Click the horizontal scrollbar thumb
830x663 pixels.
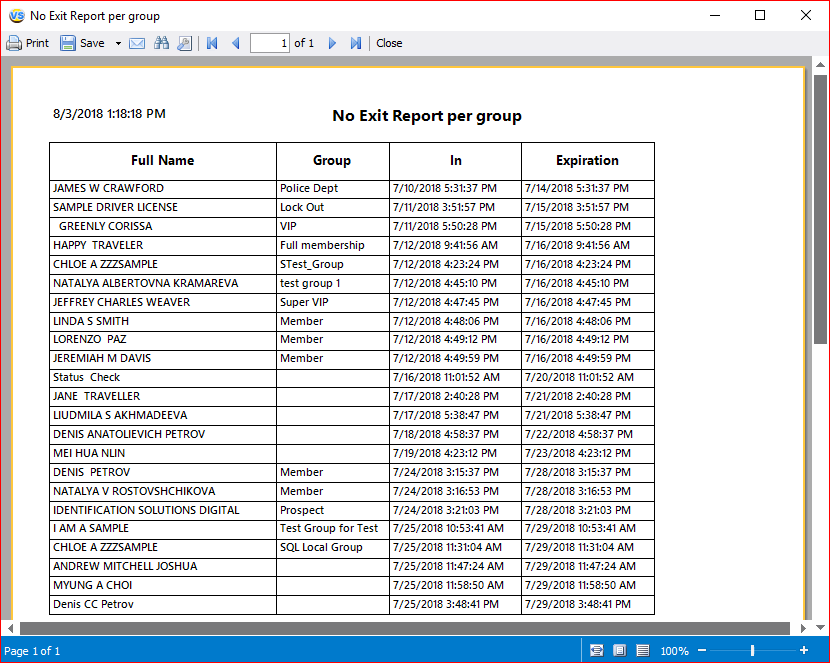point(405,628)
